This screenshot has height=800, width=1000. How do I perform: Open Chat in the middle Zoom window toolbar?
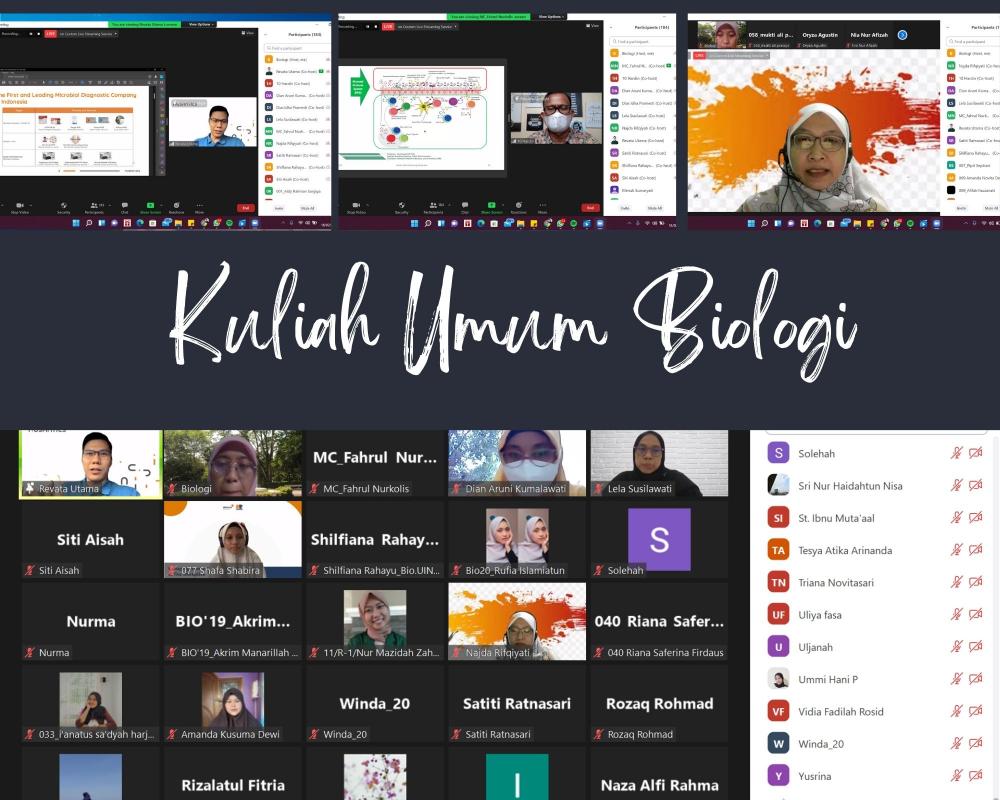464,206
